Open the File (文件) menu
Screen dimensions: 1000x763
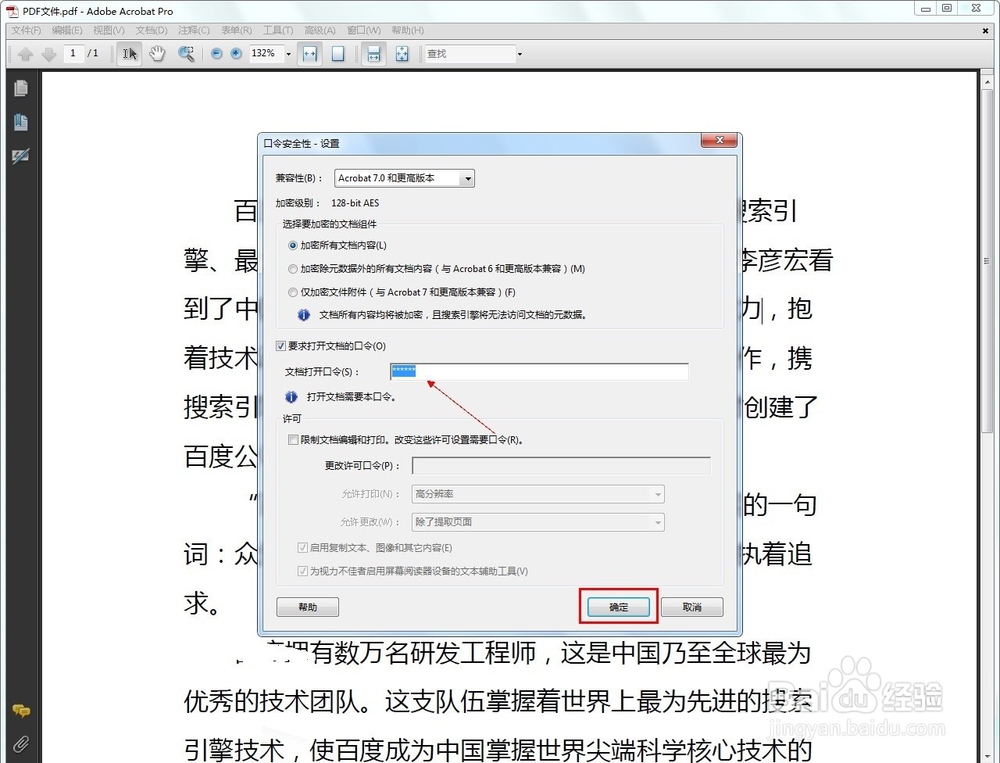26,30
